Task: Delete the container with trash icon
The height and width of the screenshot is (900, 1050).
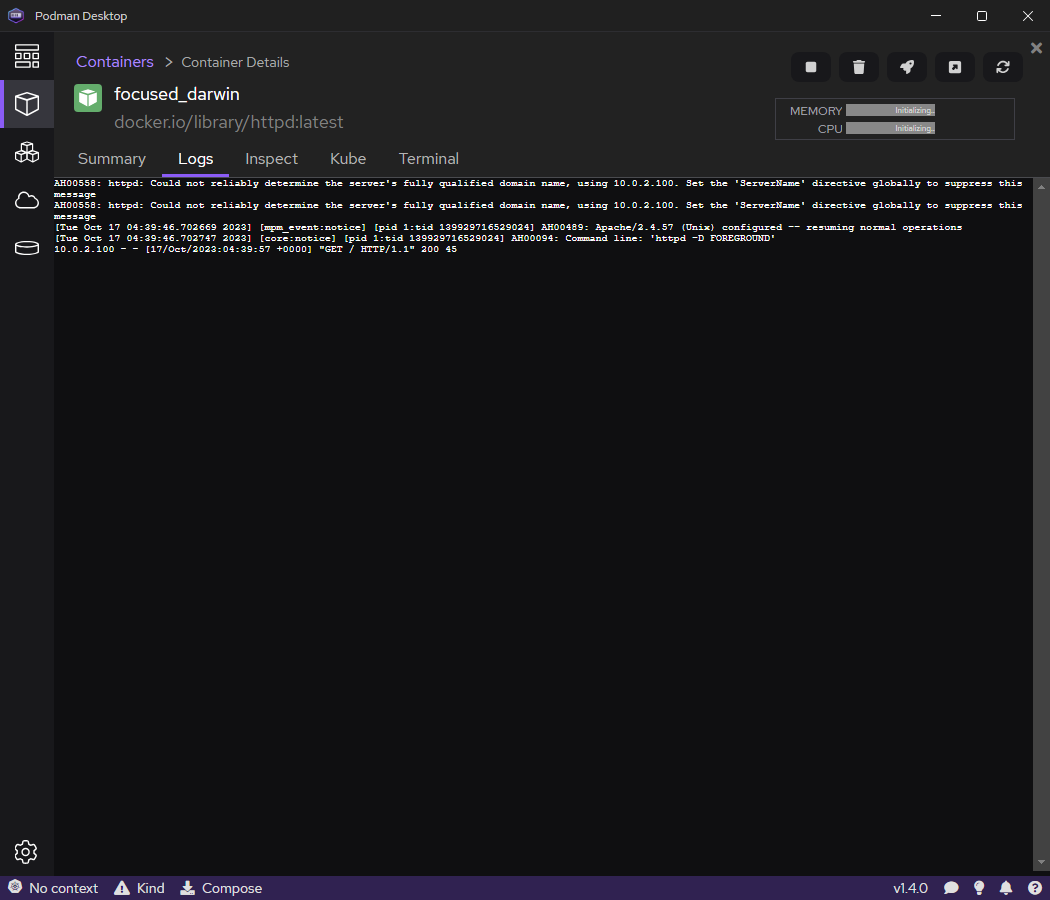Action: (x=858, y=67)
